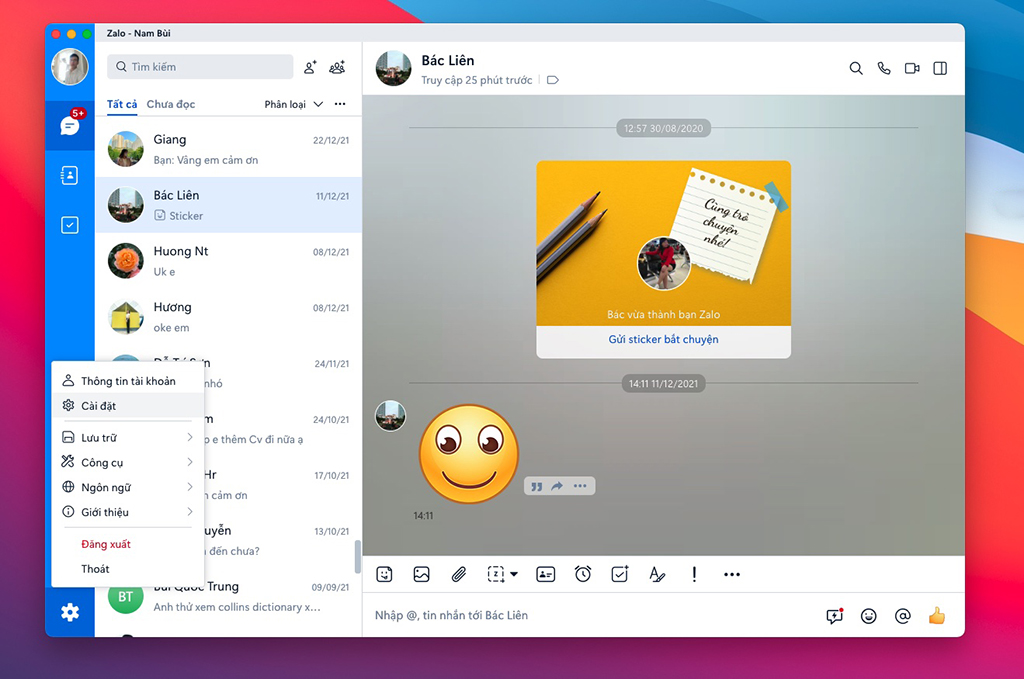This screenshot has width=1024, height=679.
Task: Create a reminder with the alarm clock icon
Action: click(x=583, y=574)
